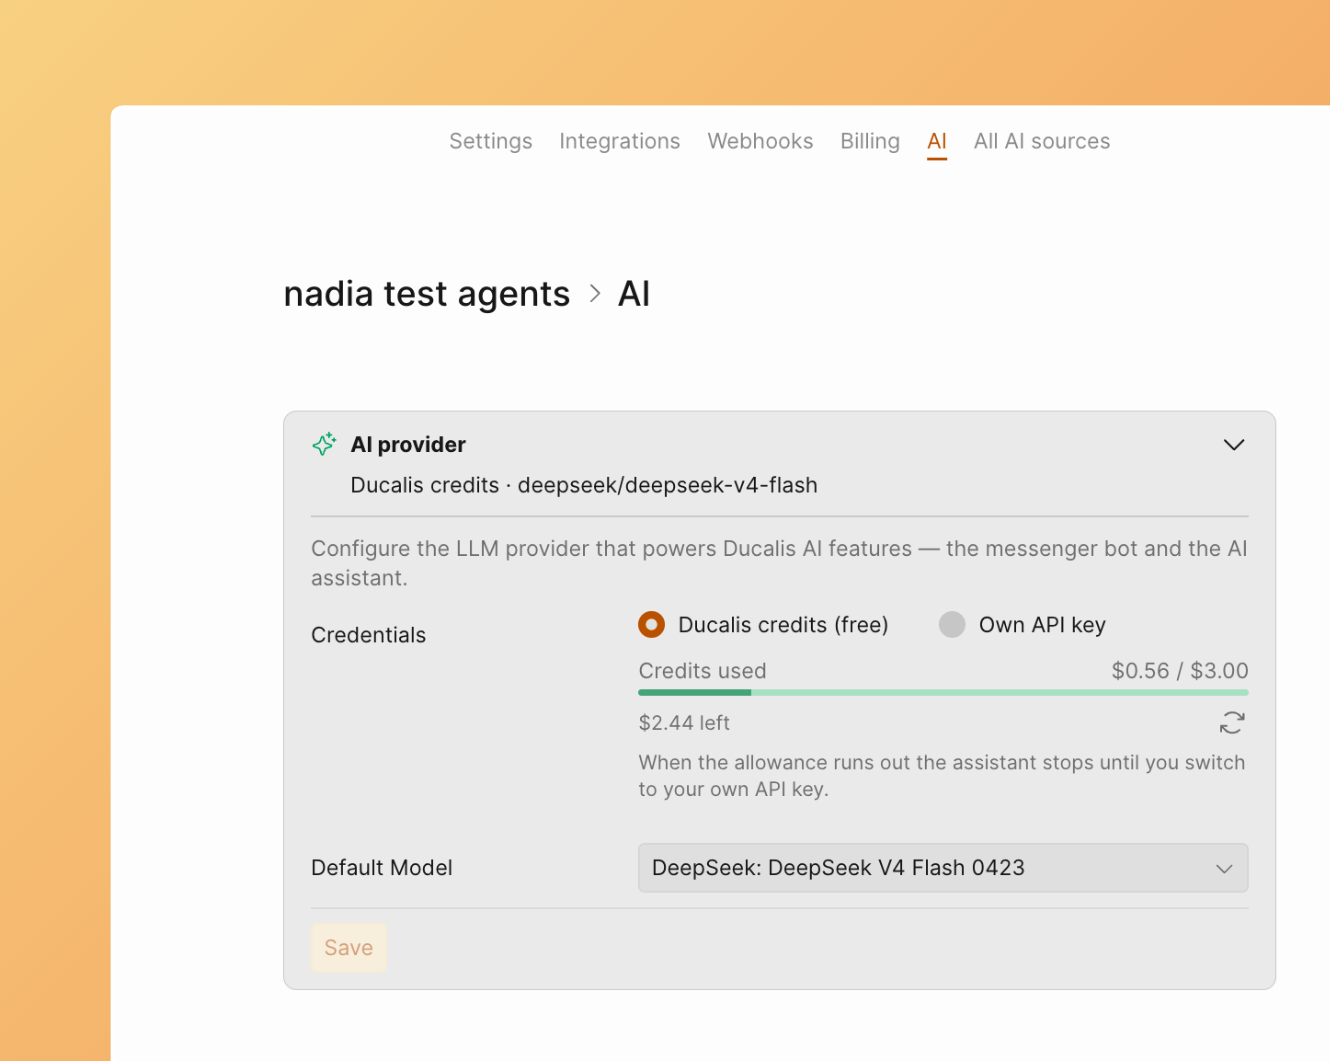This screenshot has width=1330, height=1061.
Task: Click the Configure the LLM provider description
Action: pyautogui.click(x=779, y=563)
